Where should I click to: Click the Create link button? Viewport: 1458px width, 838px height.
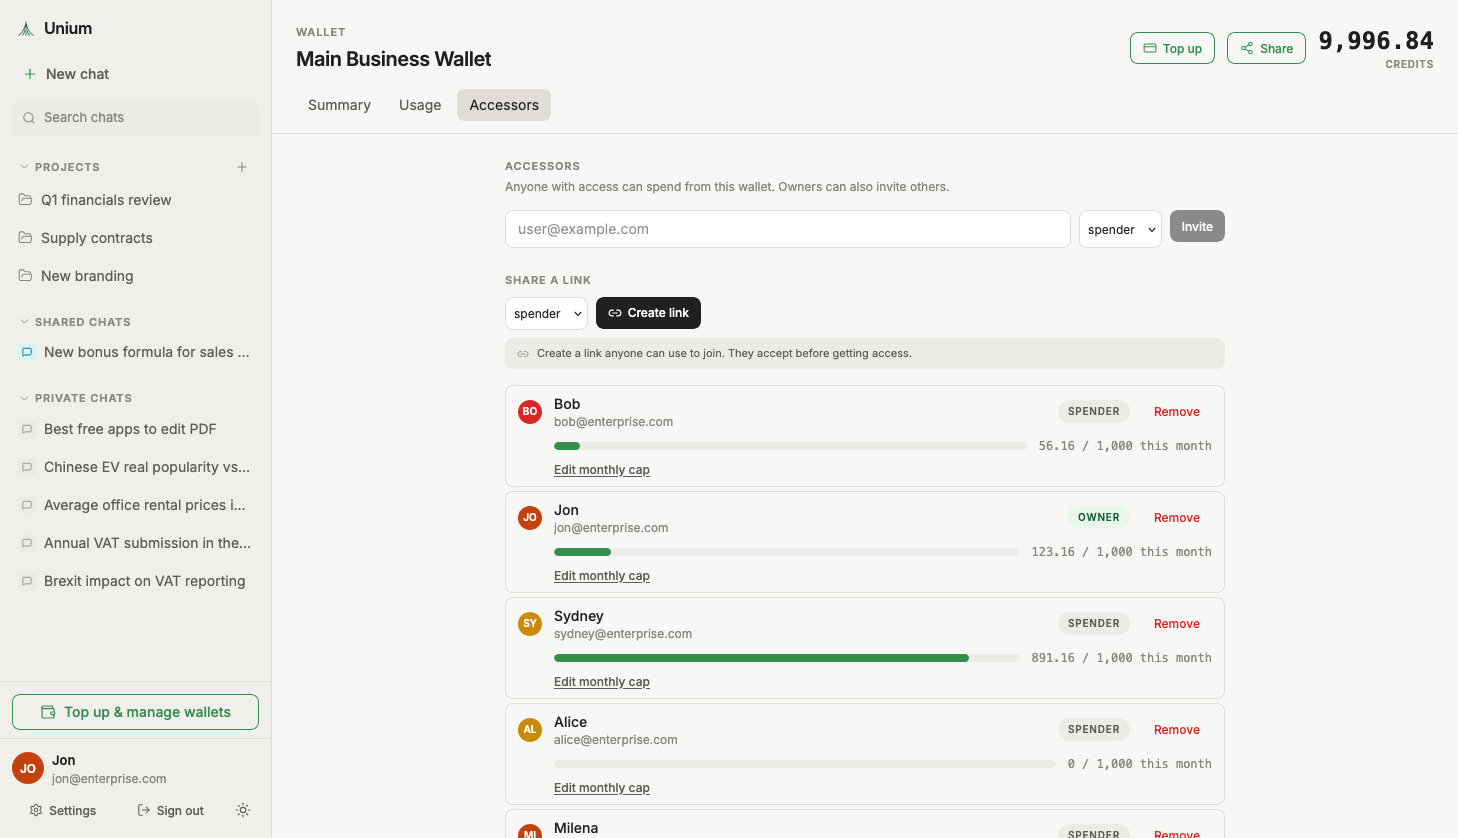[648, 313]
